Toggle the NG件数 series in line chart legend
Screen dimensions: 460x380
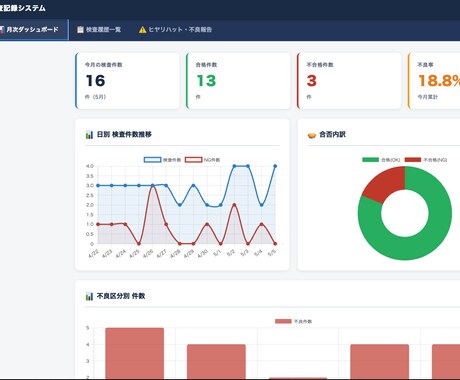click(202, 160)
